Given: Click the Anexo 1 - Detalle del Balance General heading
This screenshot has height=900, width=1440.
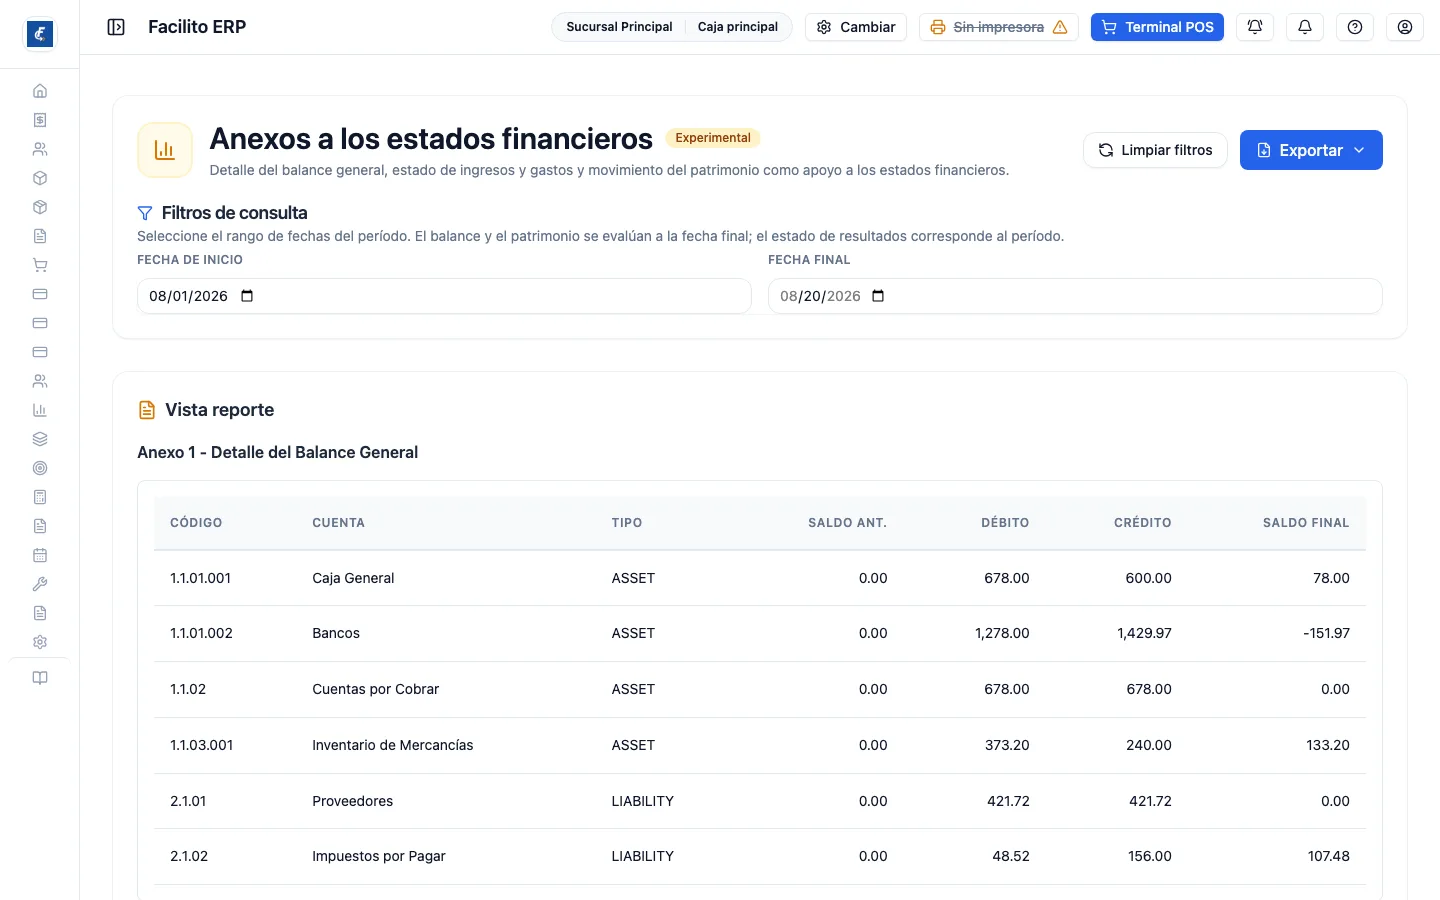Looking at the screenshot, I should click(x=277, y=452).
